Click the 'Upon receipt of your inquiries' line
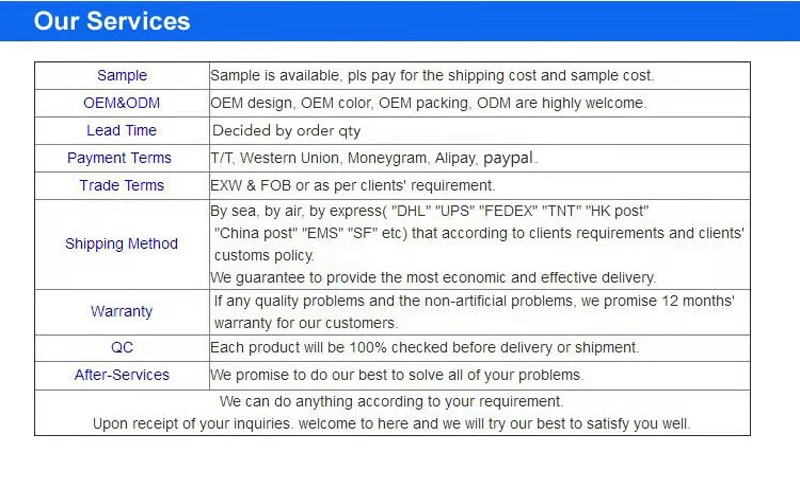Image resolution: width=800 pixels, height=486 pixels. pos(391,424)
